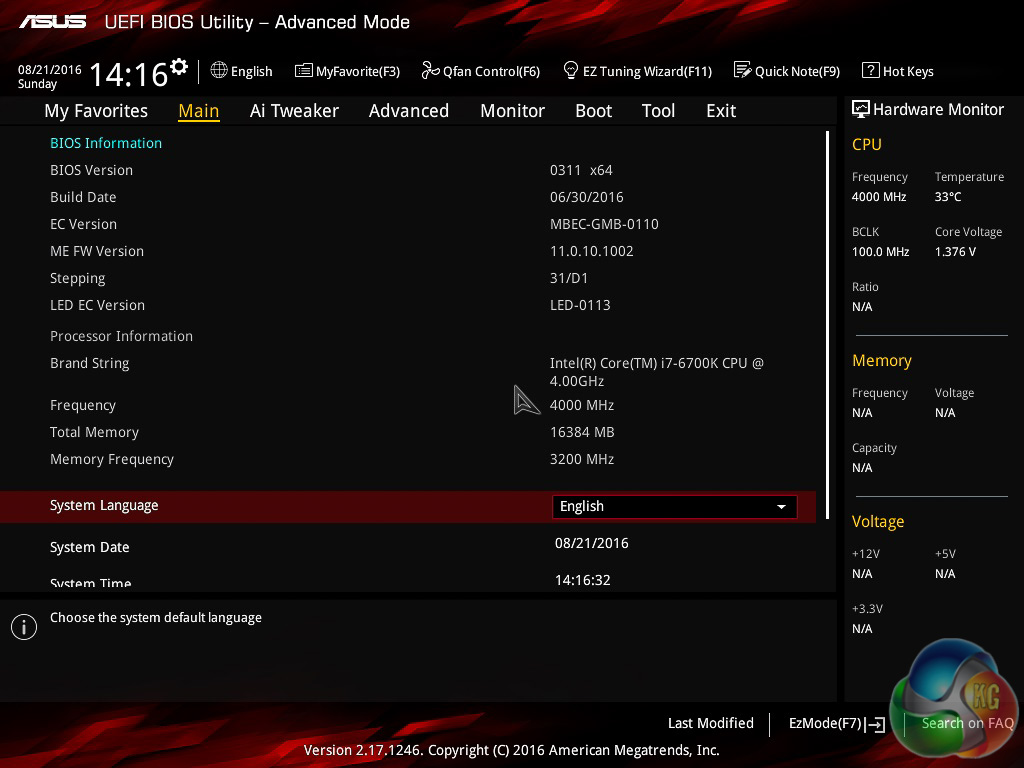Open Quick Note notepad icon

(742, 70)
